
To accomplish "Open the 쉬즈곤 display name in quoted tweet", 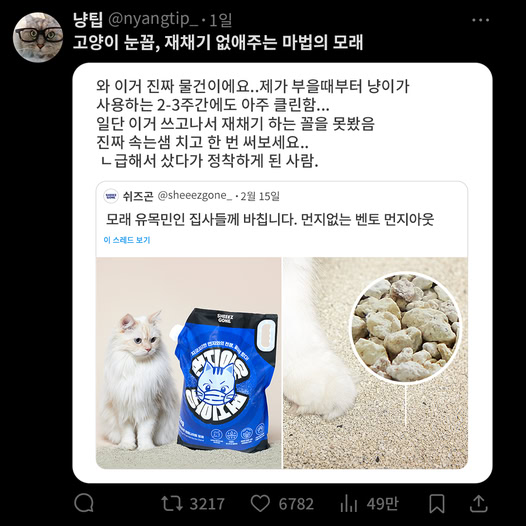I will tap(138, 196).
